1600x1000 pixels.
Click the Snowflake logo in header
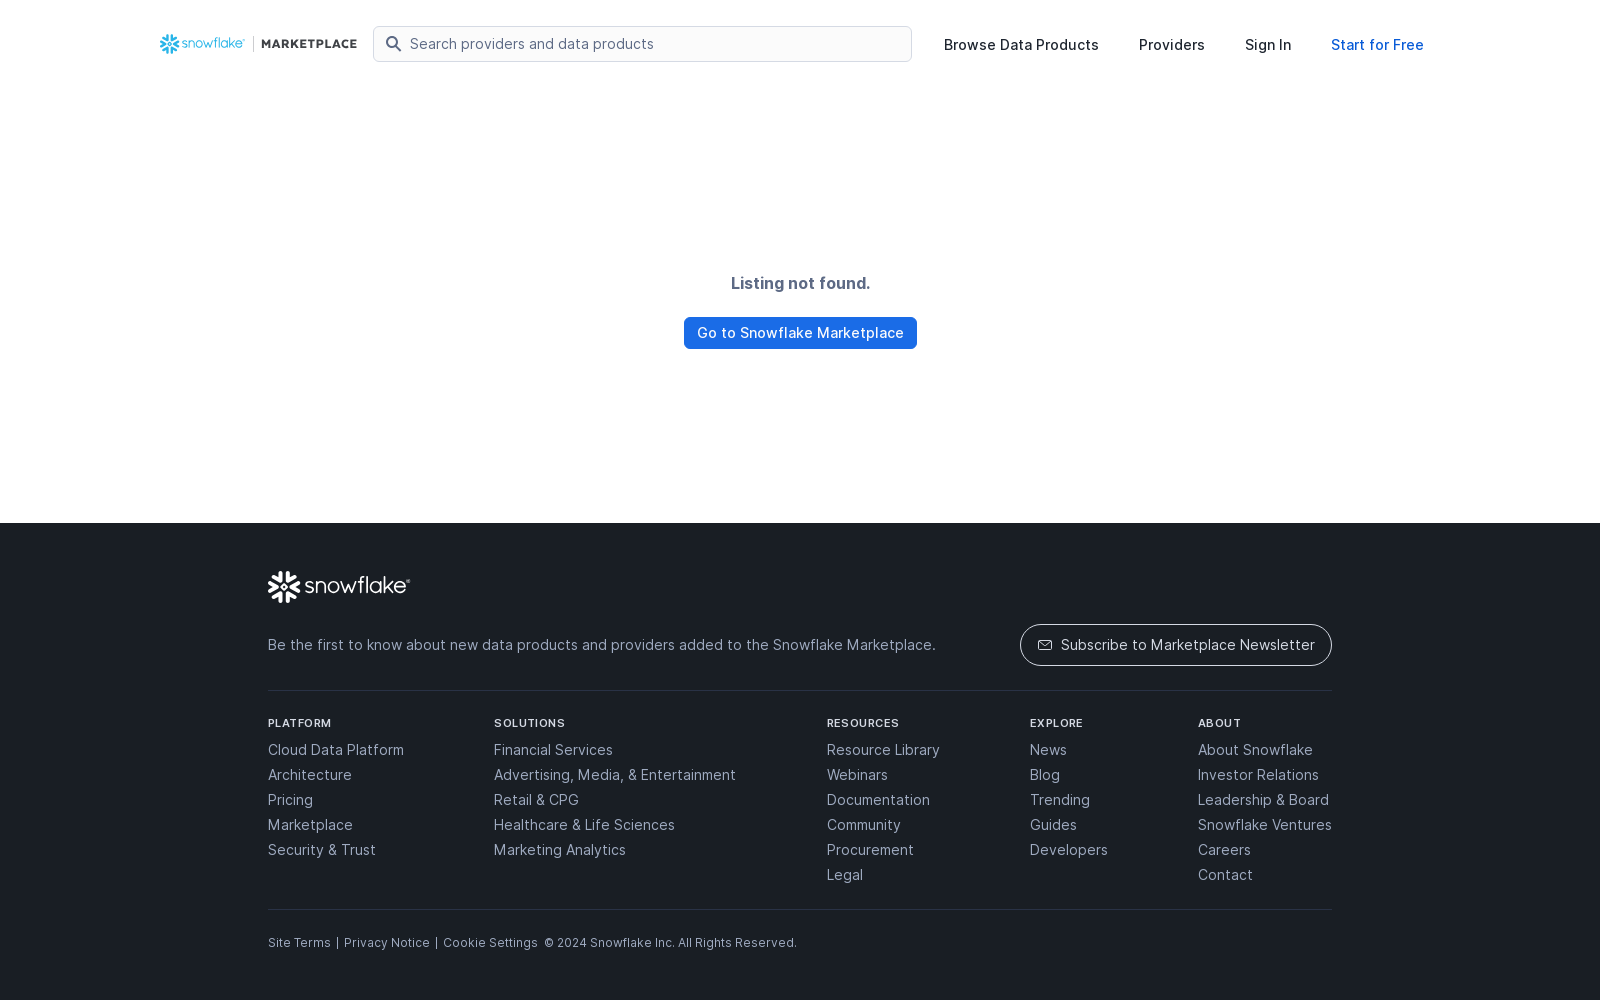(x=202, y=44)
